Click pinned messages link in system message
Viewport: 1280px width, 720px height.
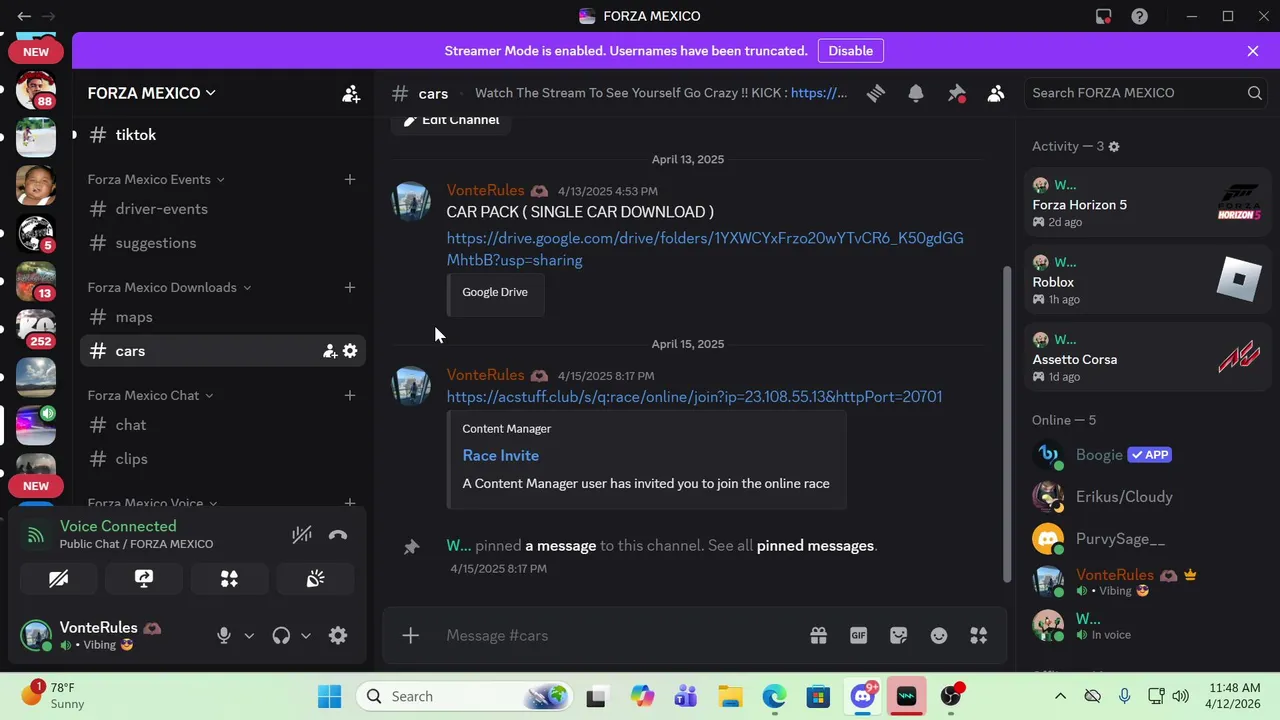coord(815,546)
